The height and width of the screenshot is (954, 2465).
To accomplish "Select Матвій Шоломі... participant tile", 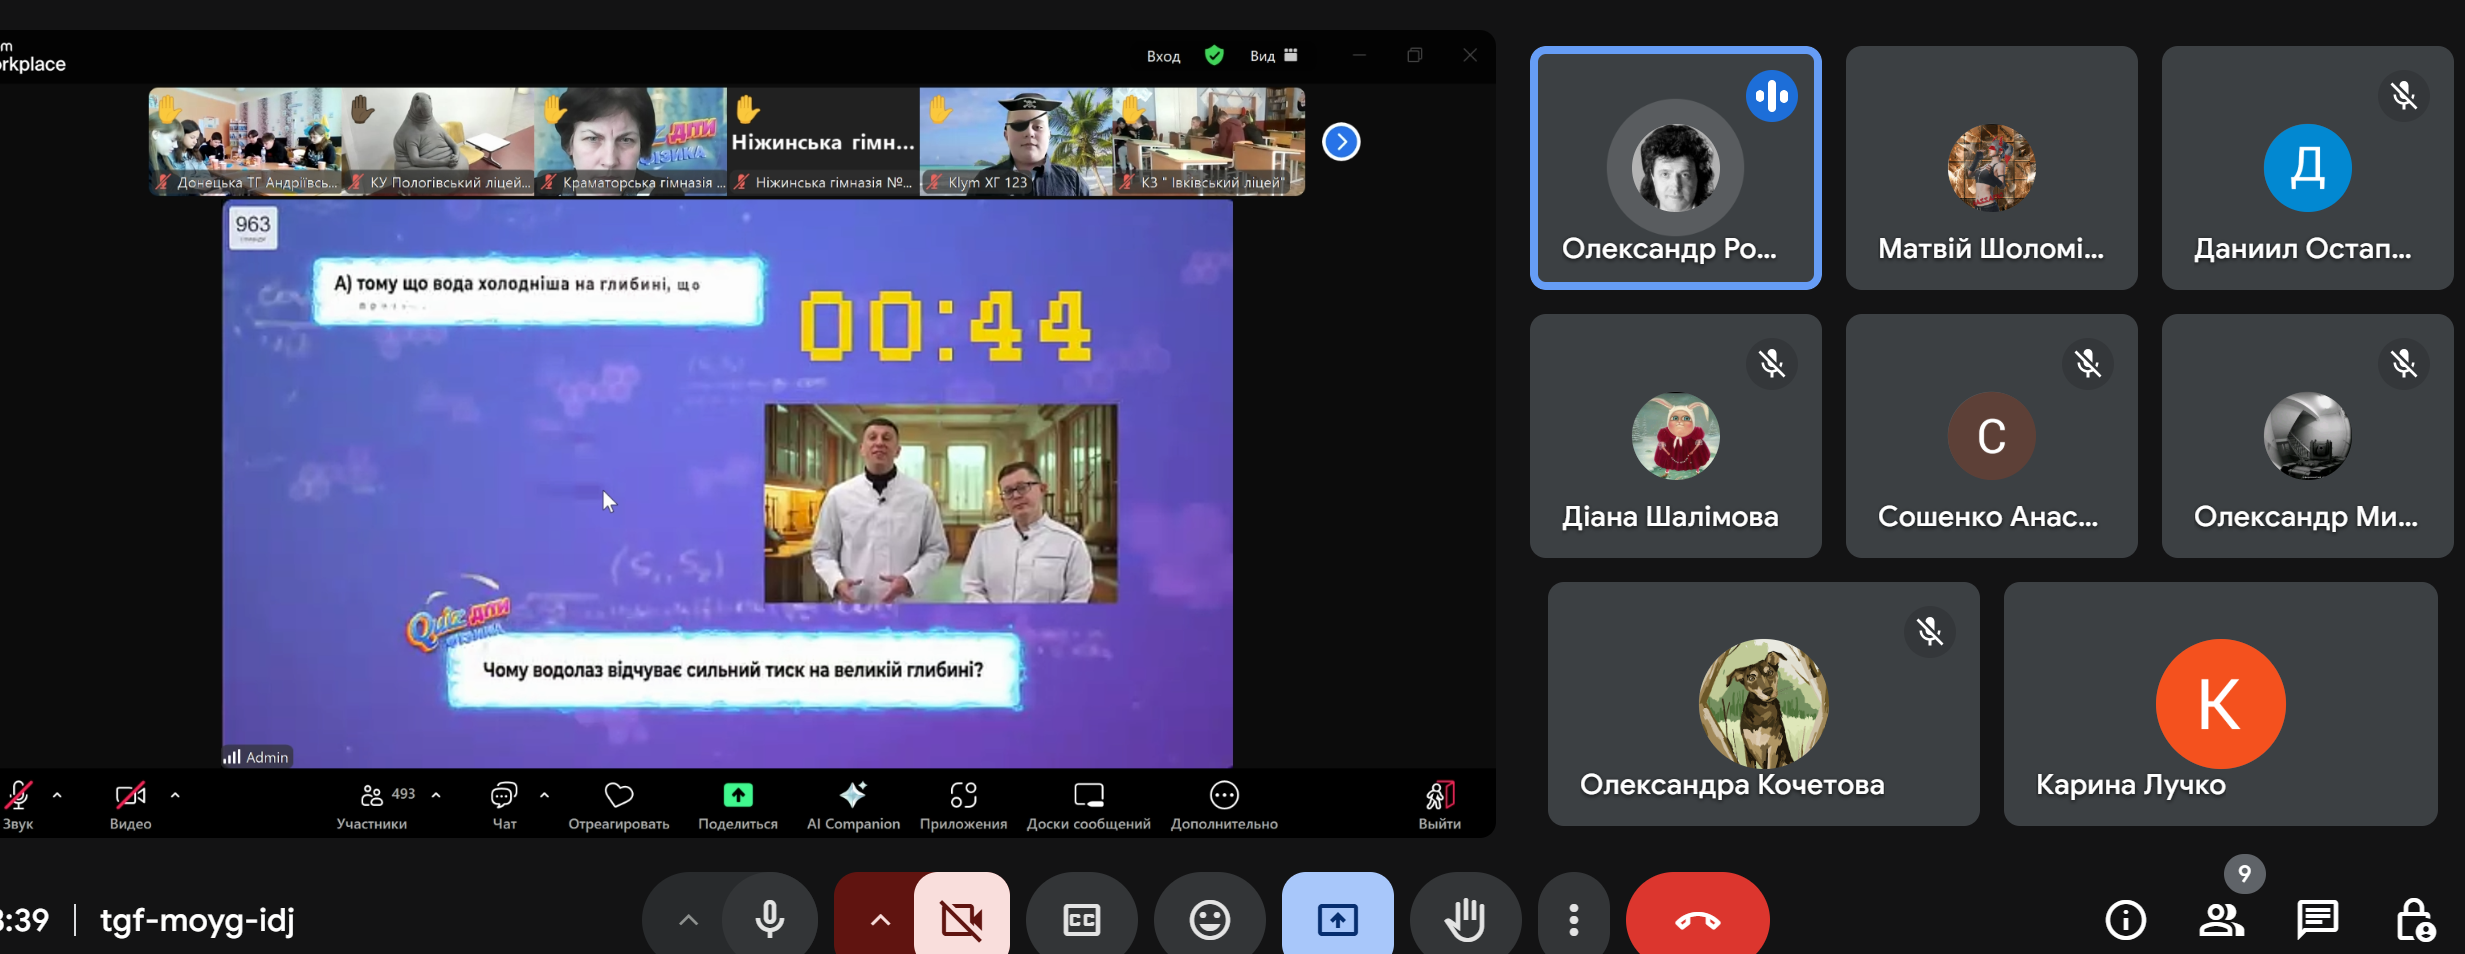I will click(x=1991, y=168).
